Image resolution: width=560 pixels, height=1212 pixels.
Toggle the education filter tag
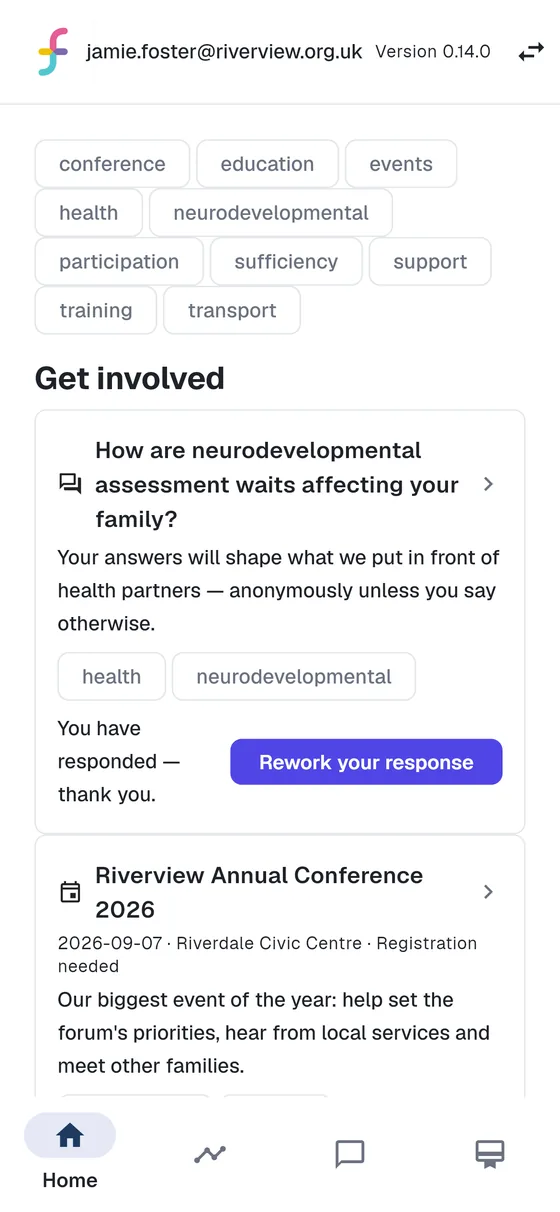pyautogui.click(x=267, y=164)
